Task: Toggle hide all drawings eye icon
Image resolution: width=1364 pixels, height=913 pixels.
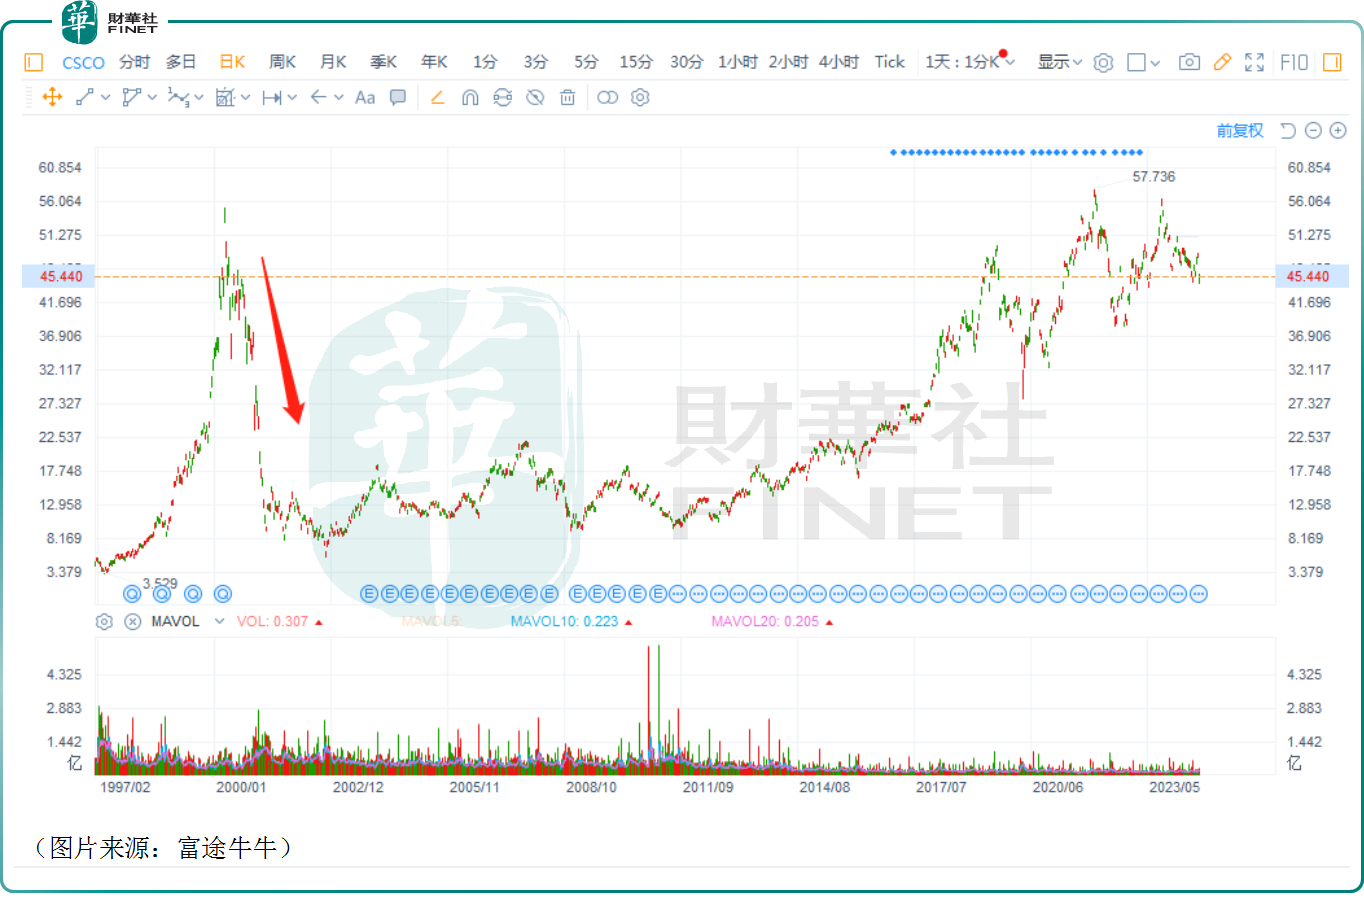Action: [535, 97]
